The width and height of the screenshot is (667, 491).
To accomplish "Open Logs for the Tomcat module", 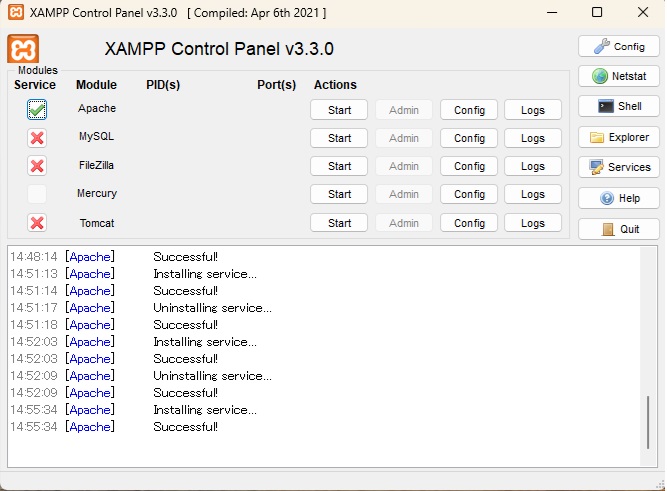I will 533,223.
